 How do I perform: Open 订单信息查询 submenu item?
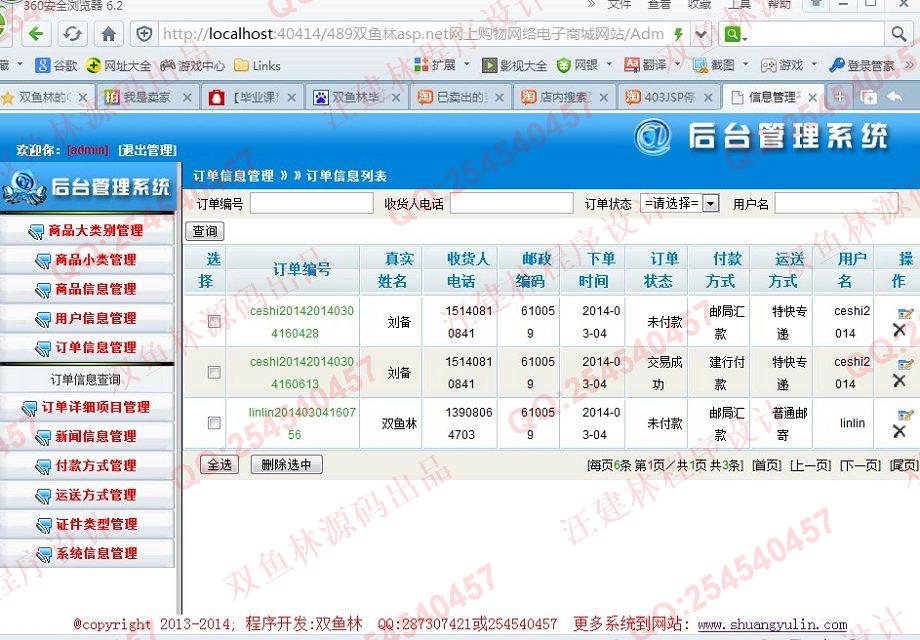[86, 380]
